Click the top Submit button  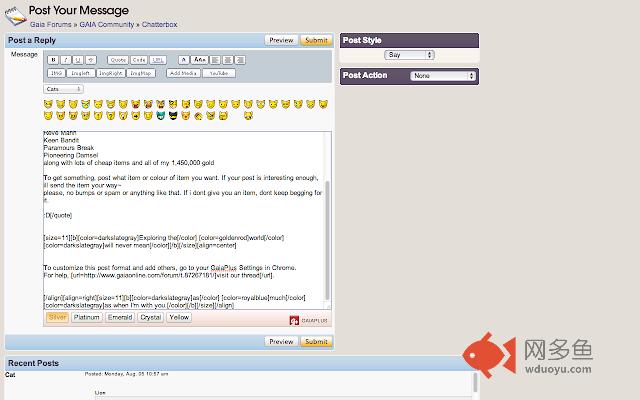315,41
